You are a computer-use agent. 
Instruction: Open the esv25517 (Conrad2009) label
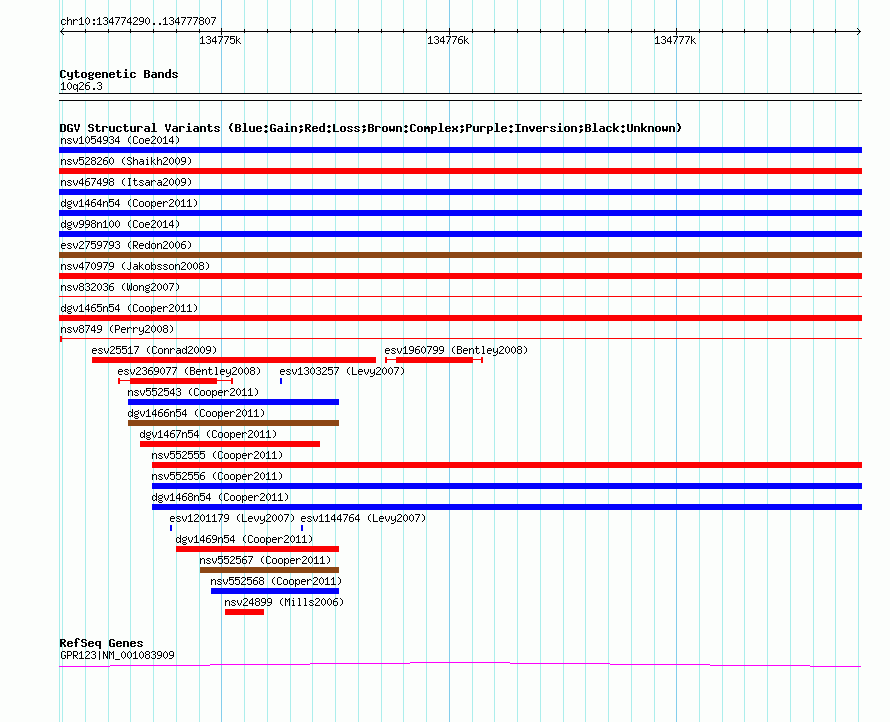click(154, 350)
